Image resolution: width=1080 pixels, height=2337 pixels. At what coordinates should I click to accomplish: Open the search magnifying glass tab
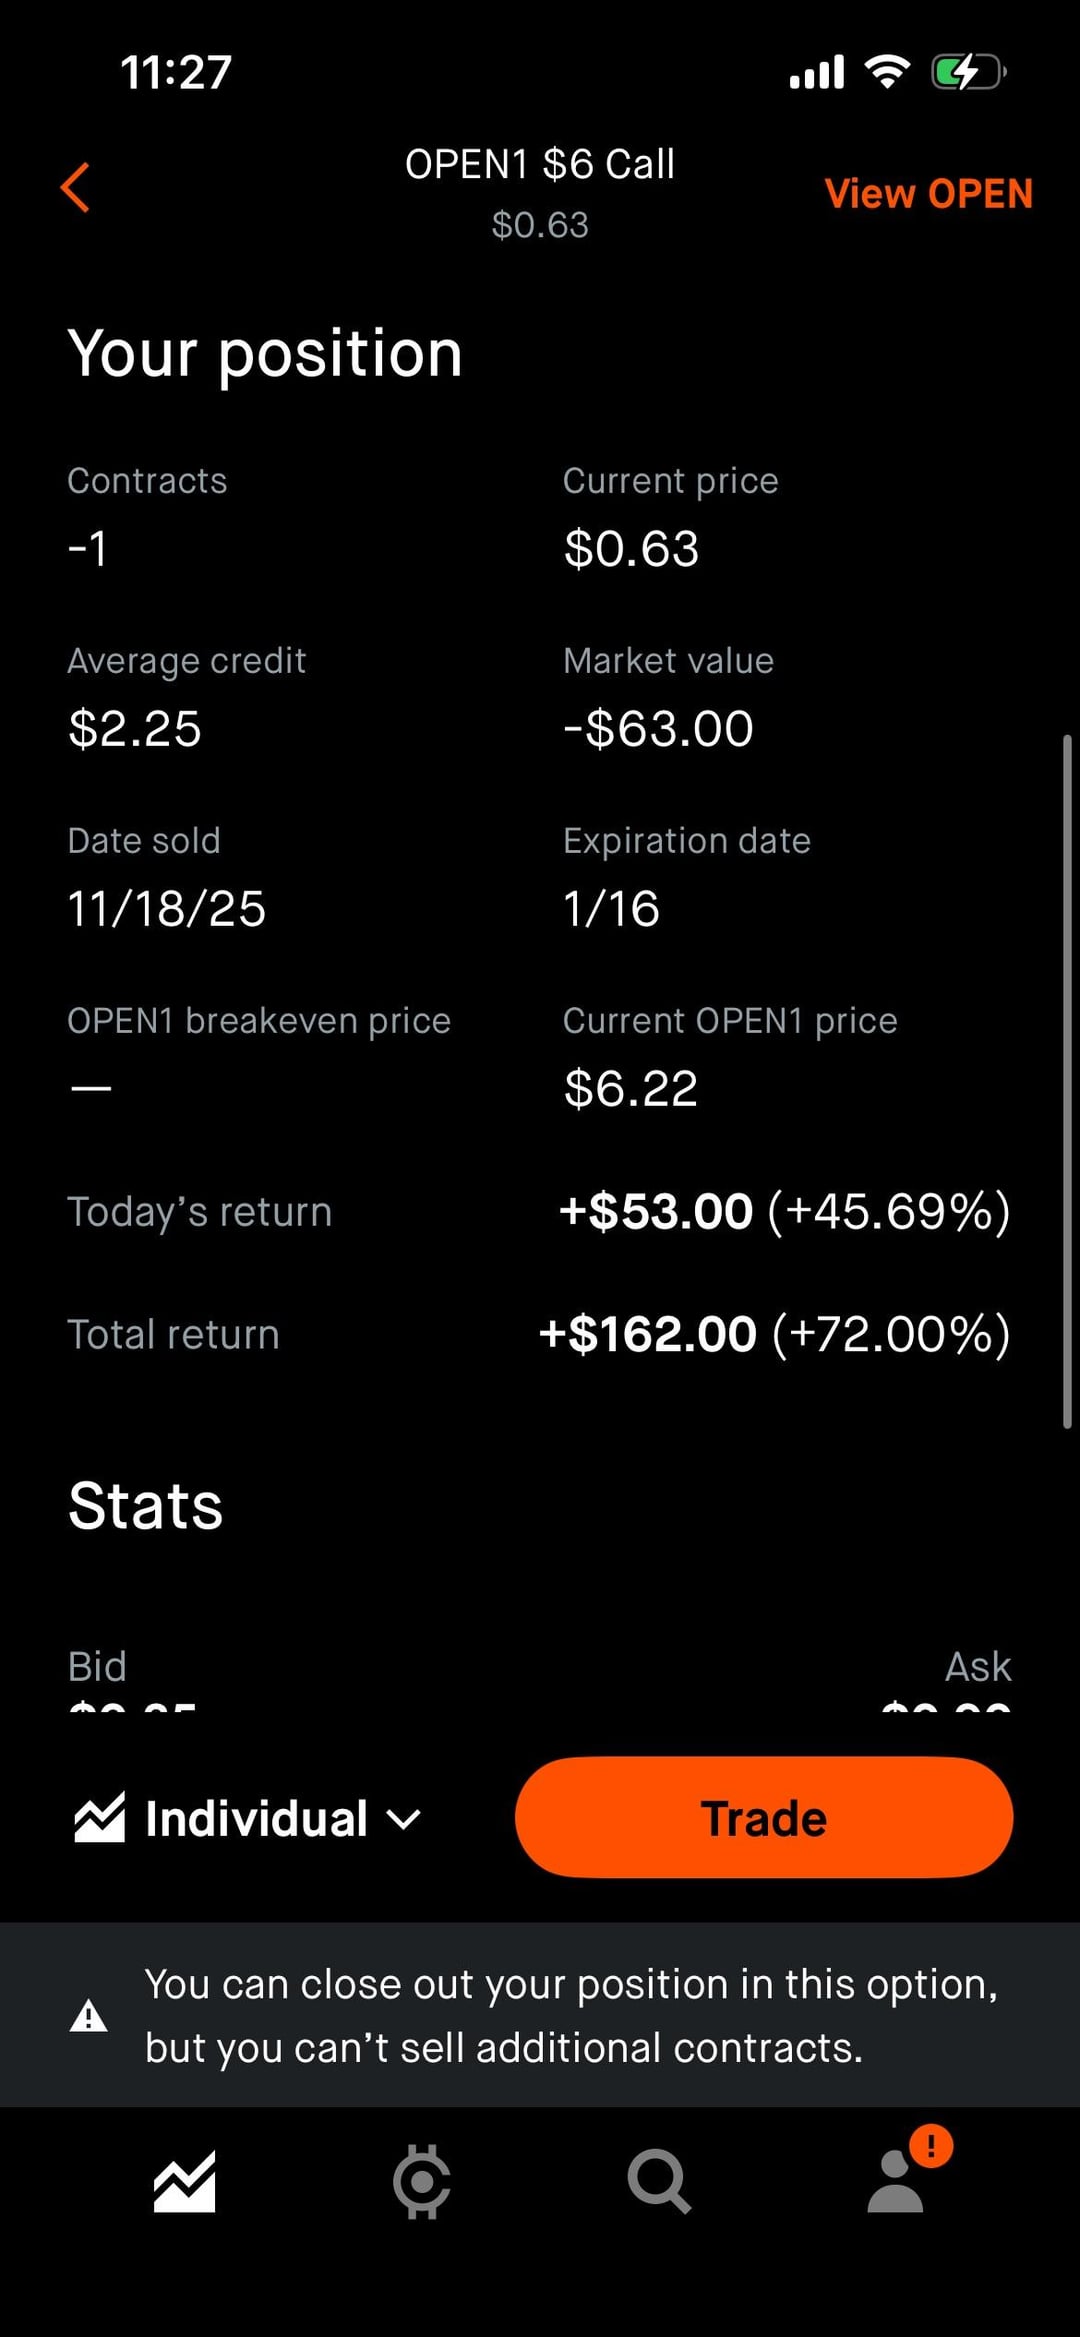tap(658, 2181)
